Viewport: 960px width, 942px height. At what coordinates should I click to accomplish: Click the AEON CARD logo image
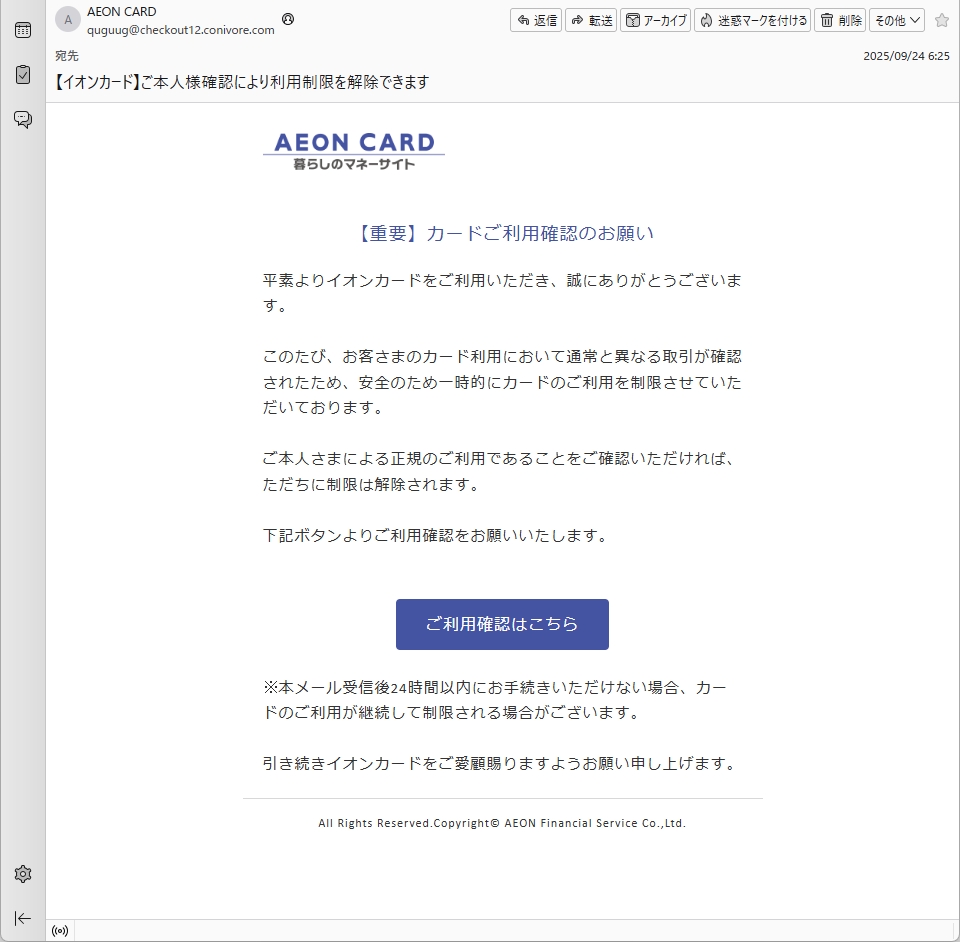click(x=354, y=150)
